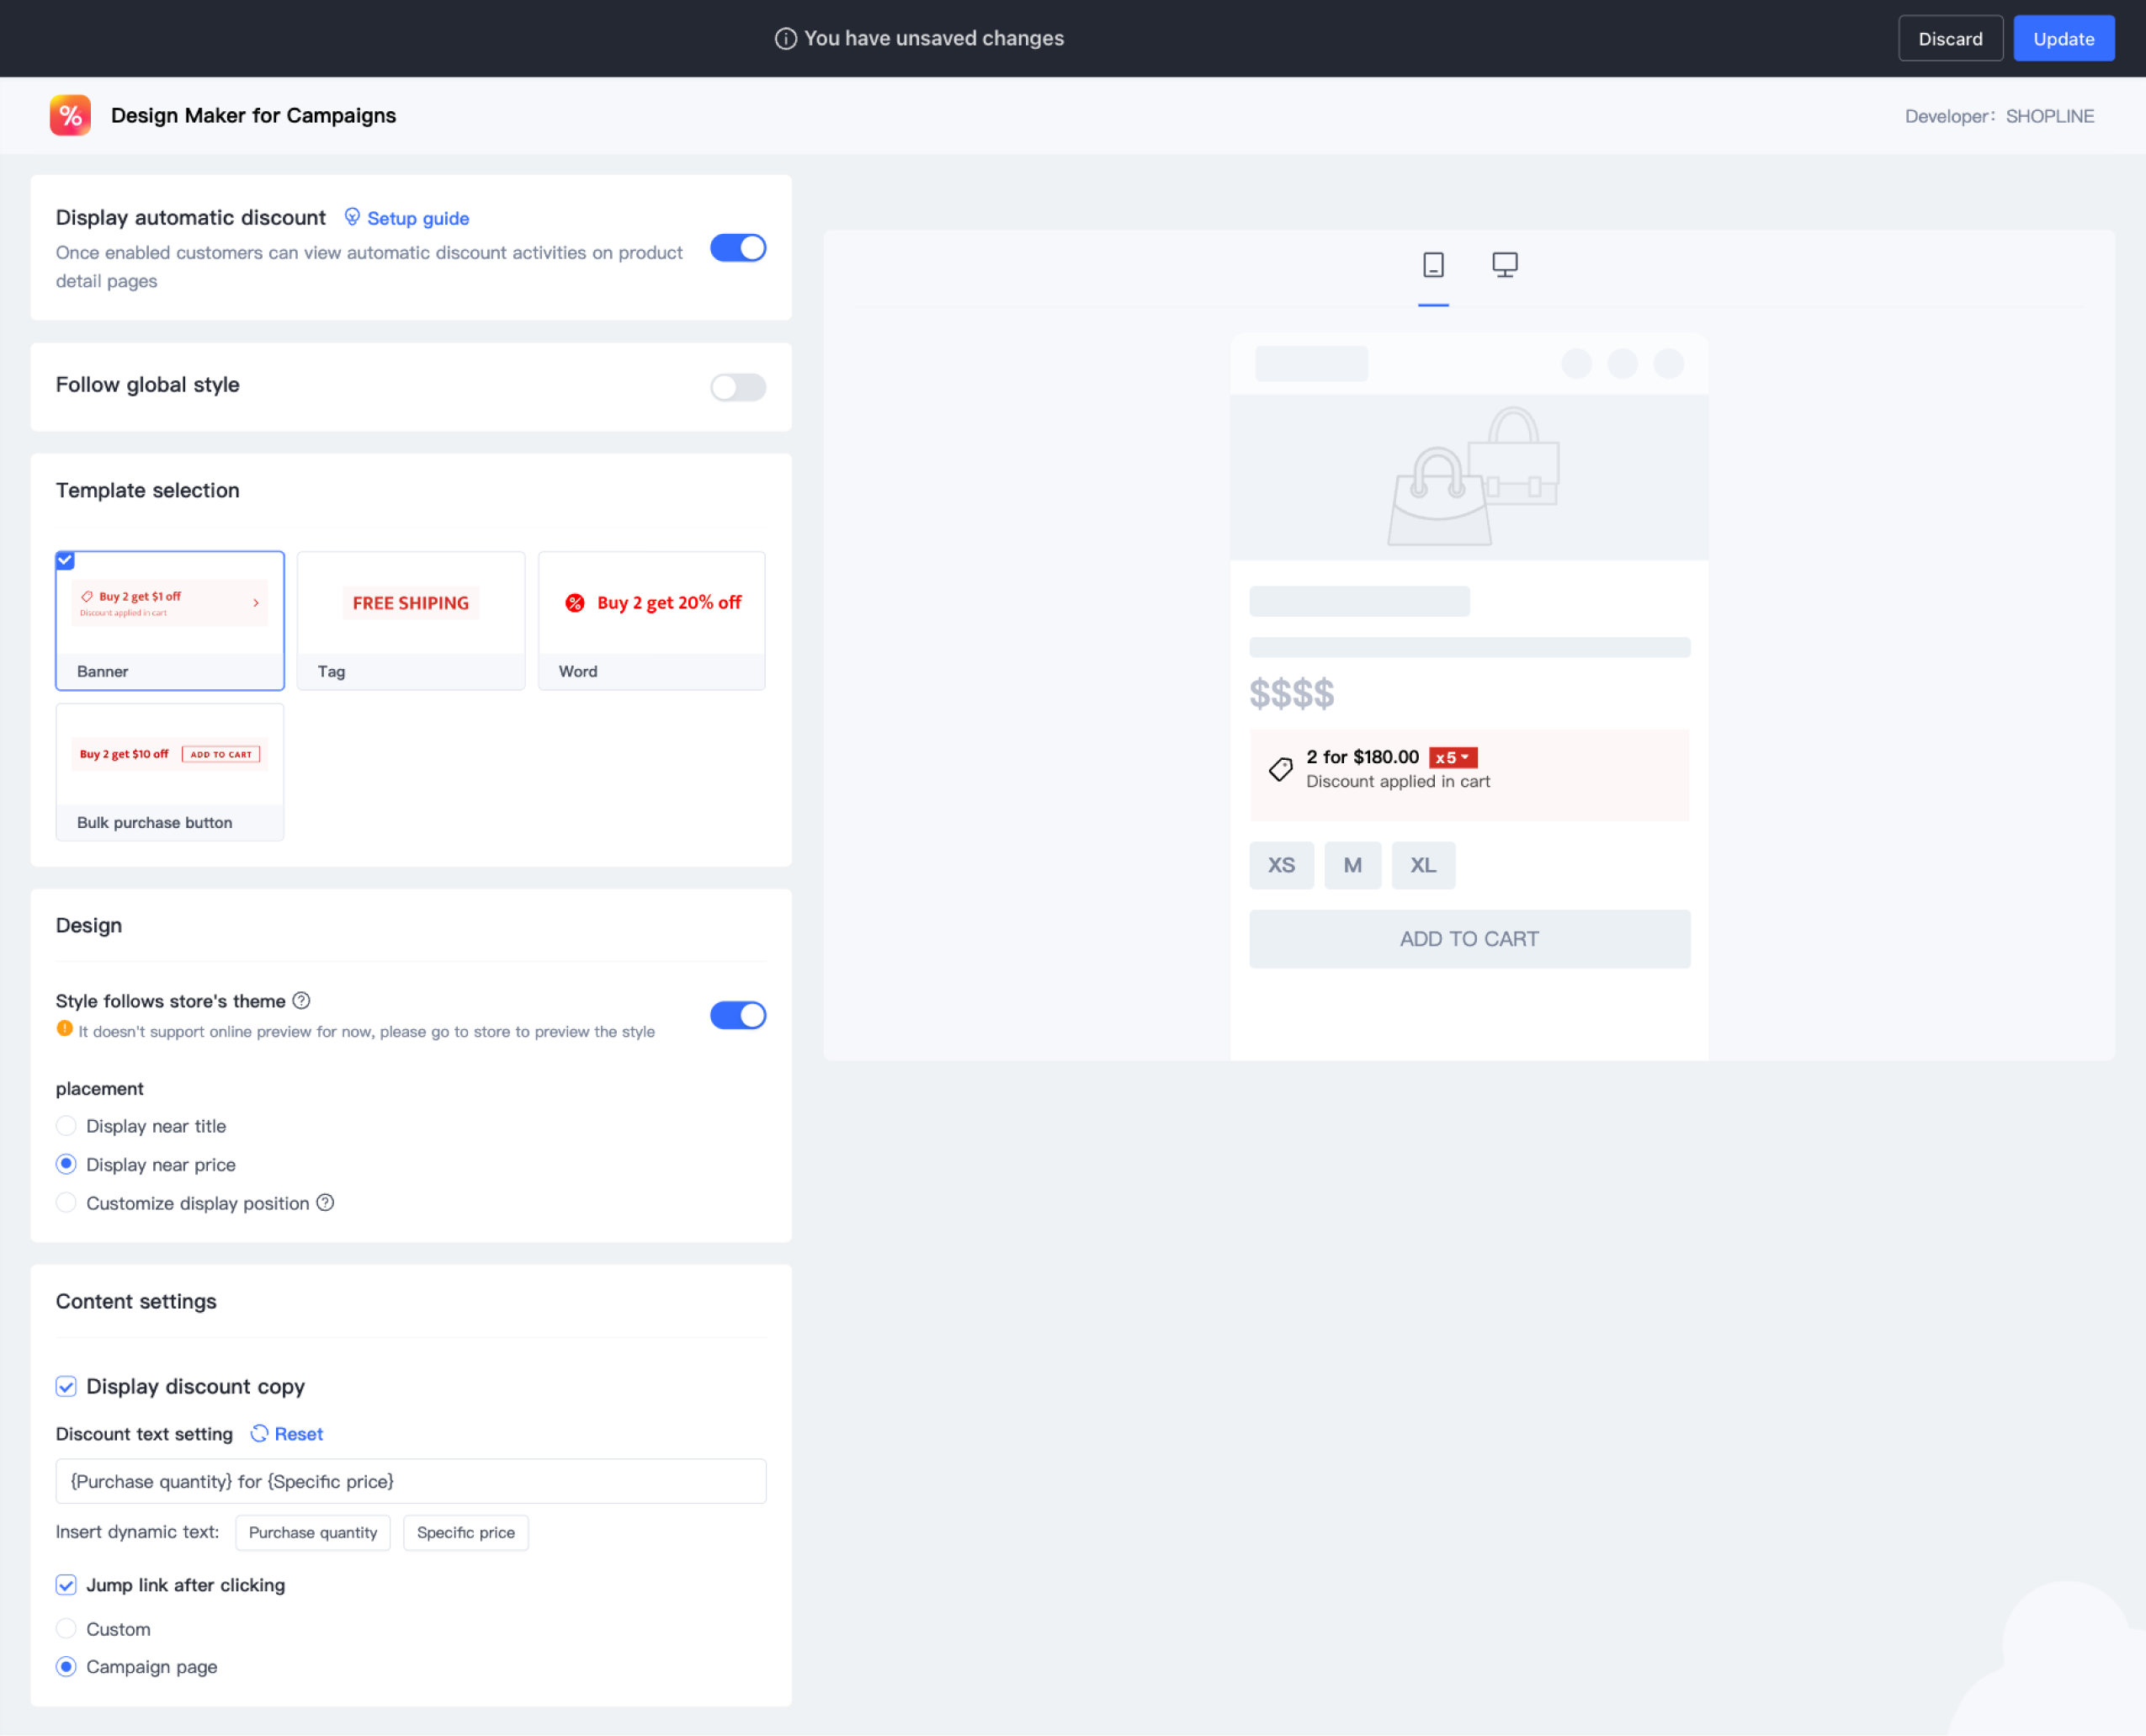This screenshot has height=1736, width=2146.
Task: Click help icon beside Customize display position
Action: coord(325,1202)
